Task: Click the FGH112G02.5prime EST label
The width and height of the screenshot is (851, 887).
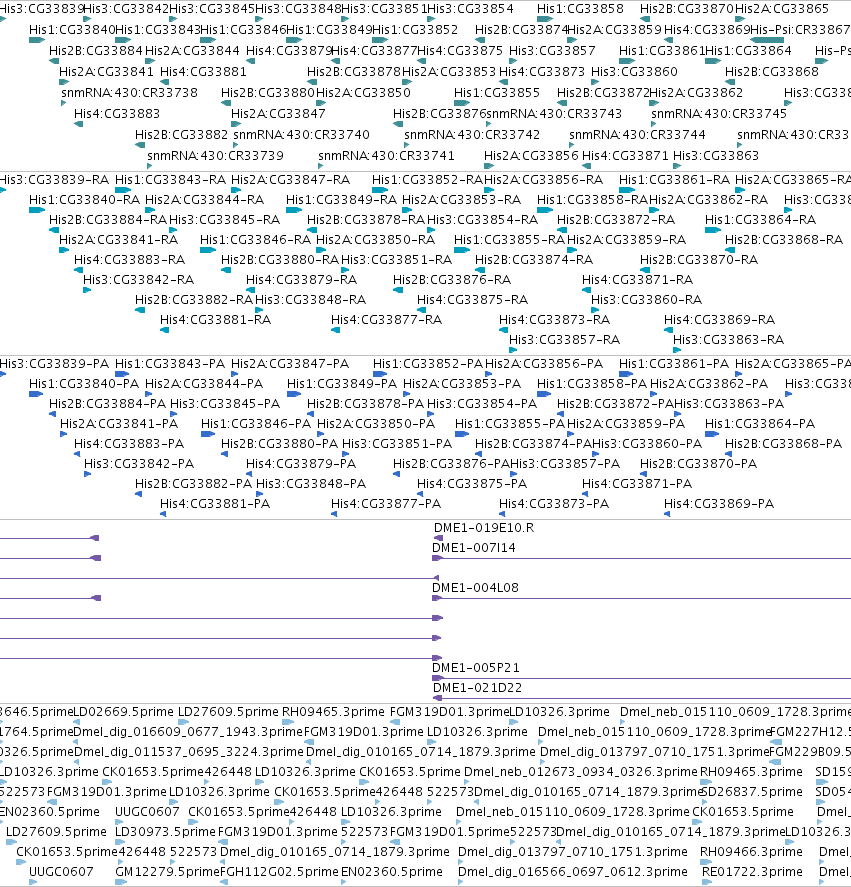Action: coord(279,872)
